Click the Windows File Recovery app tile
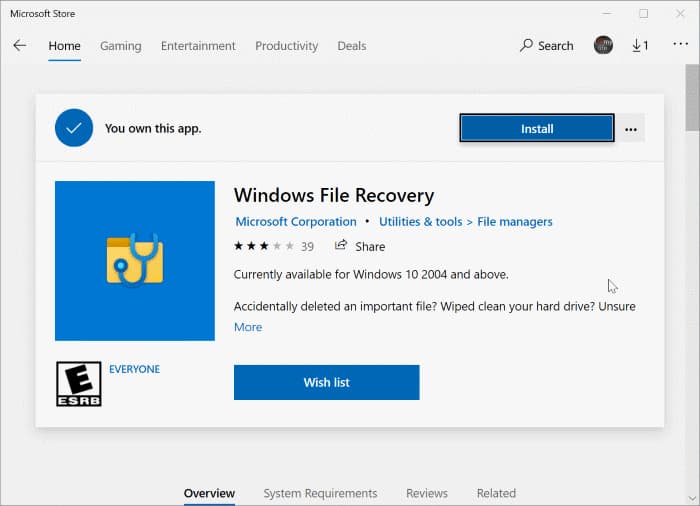 [135, 260]
